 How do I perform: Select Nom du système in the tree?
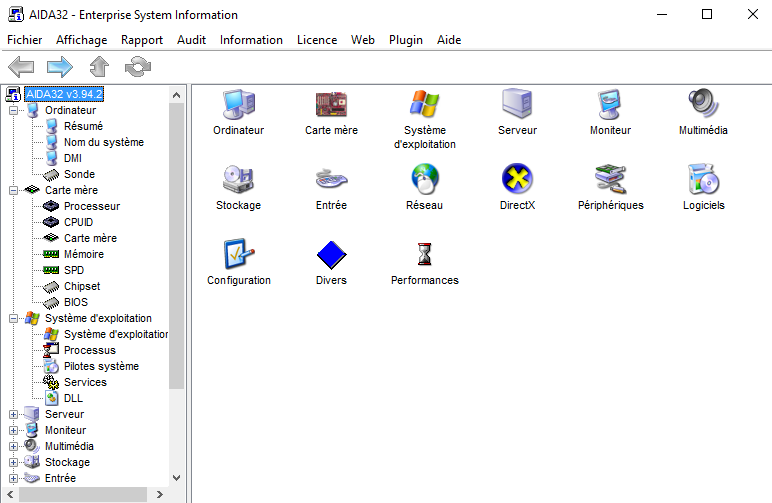[x=104, y=142]
